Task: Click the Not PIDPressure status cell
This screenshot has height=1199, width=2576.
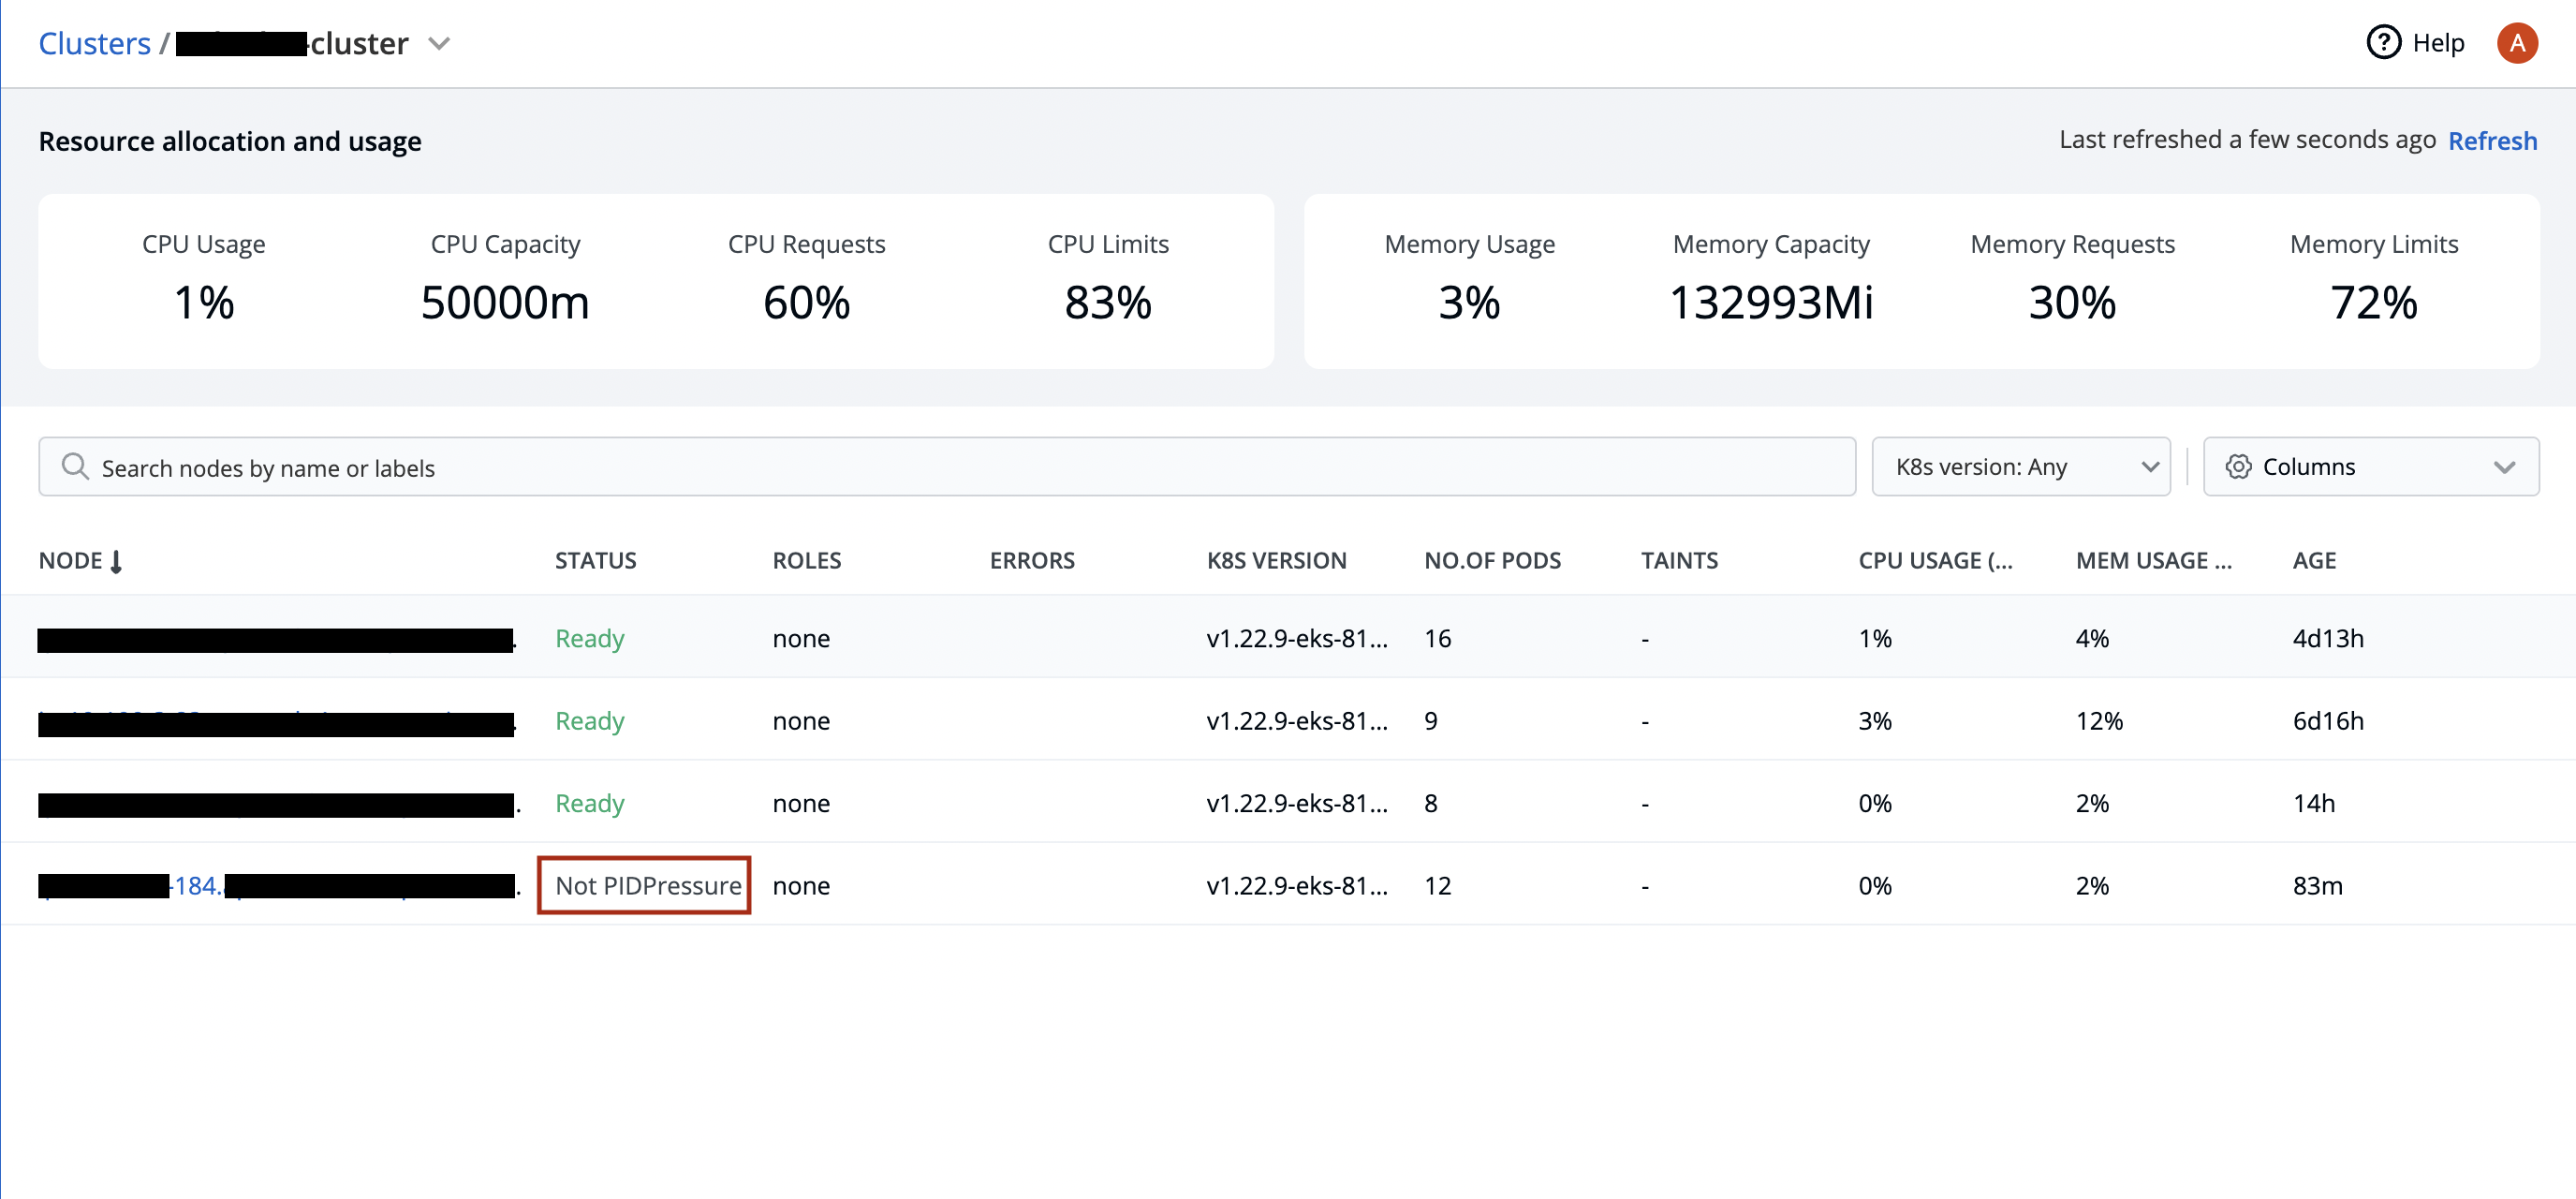Action: point(647,886)
